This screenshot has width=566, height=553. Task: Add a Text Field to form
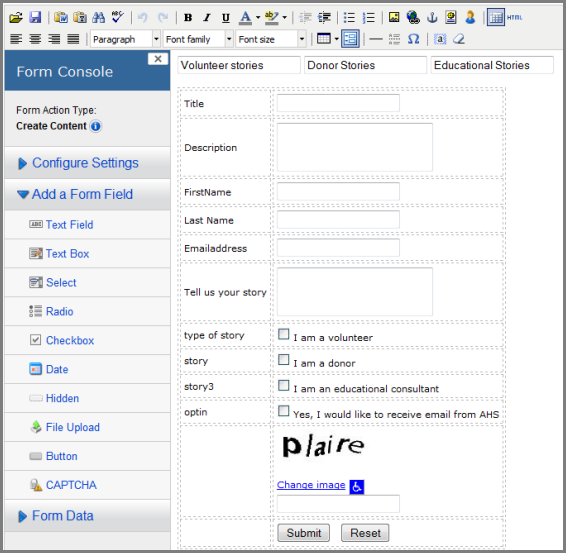87,225
